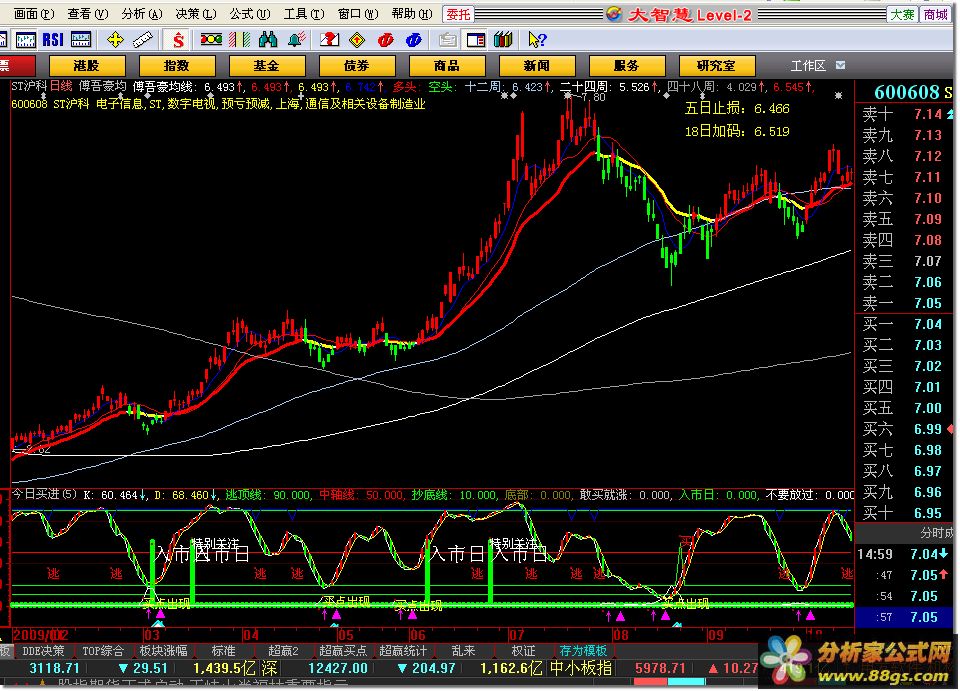Image resolution: width=960 pixels, height=691 pixels.
Task: Activate the help cursor question-mark icon
Action: pos(537,40)
